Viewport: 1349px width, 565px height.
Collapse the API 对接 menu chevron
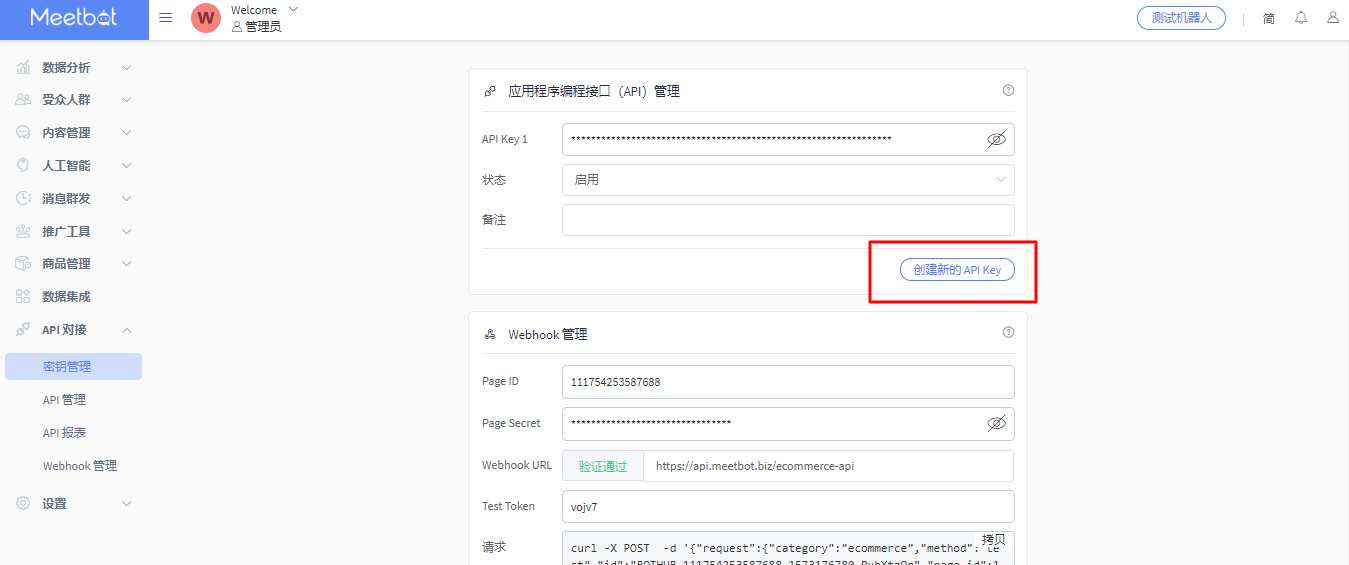click(126, 330)
